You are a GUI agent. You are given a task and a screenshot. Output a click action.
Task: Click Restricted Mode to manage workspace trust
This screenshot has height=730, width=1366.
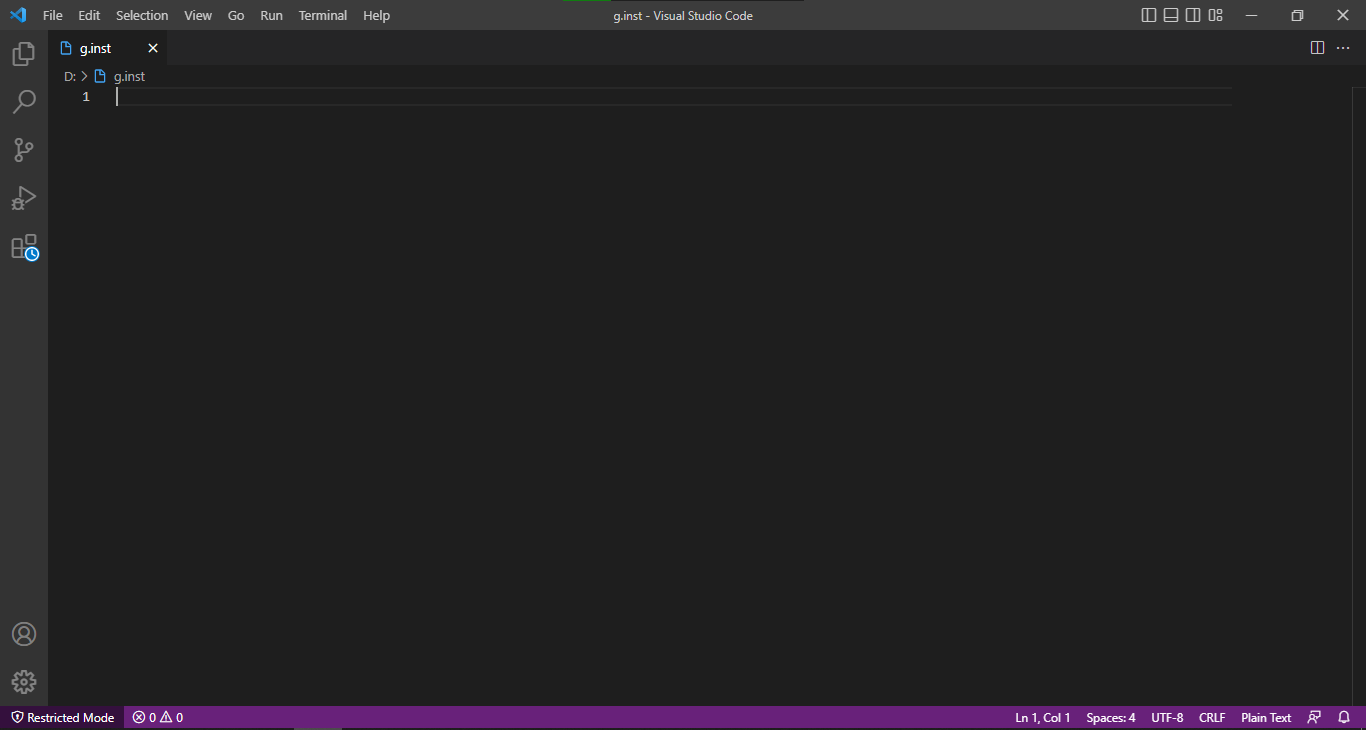point(62,717)
